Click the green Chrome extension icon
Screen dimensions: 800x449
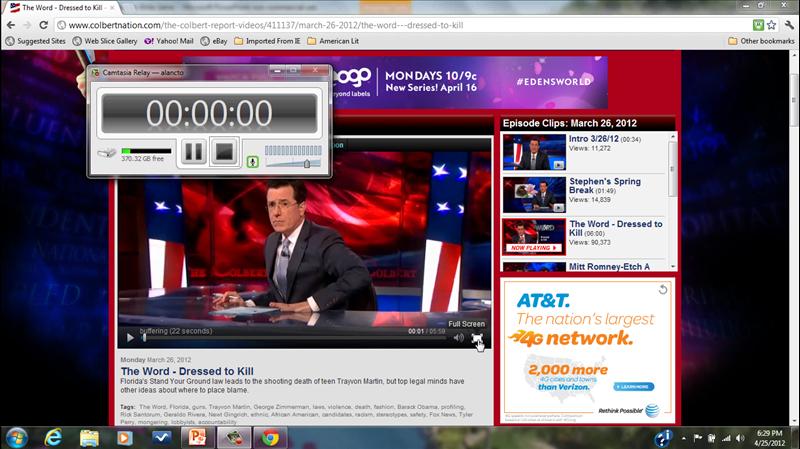pos(758,25)
